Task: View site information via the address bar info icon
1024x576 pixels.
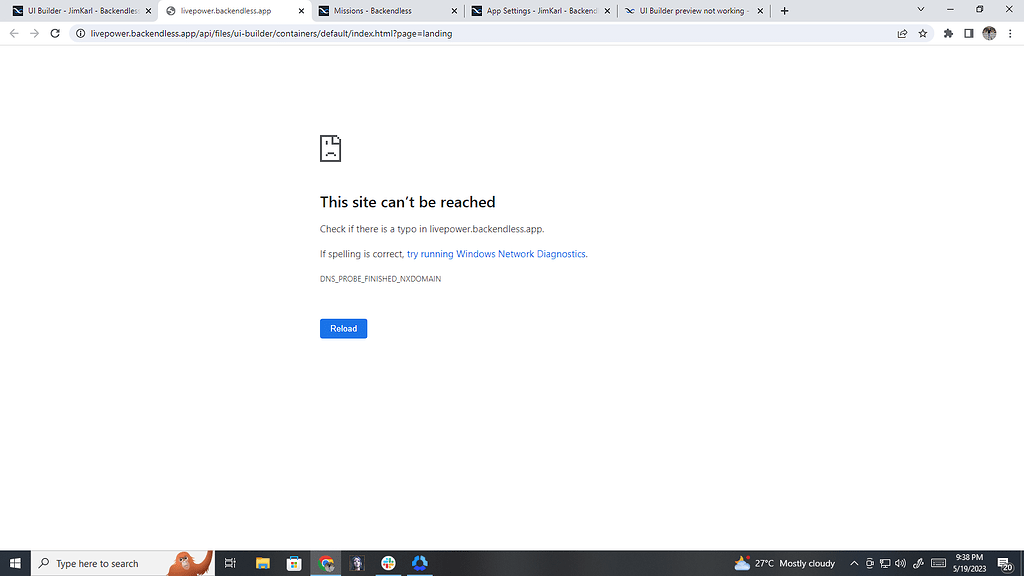Action: tap(79, 33)
